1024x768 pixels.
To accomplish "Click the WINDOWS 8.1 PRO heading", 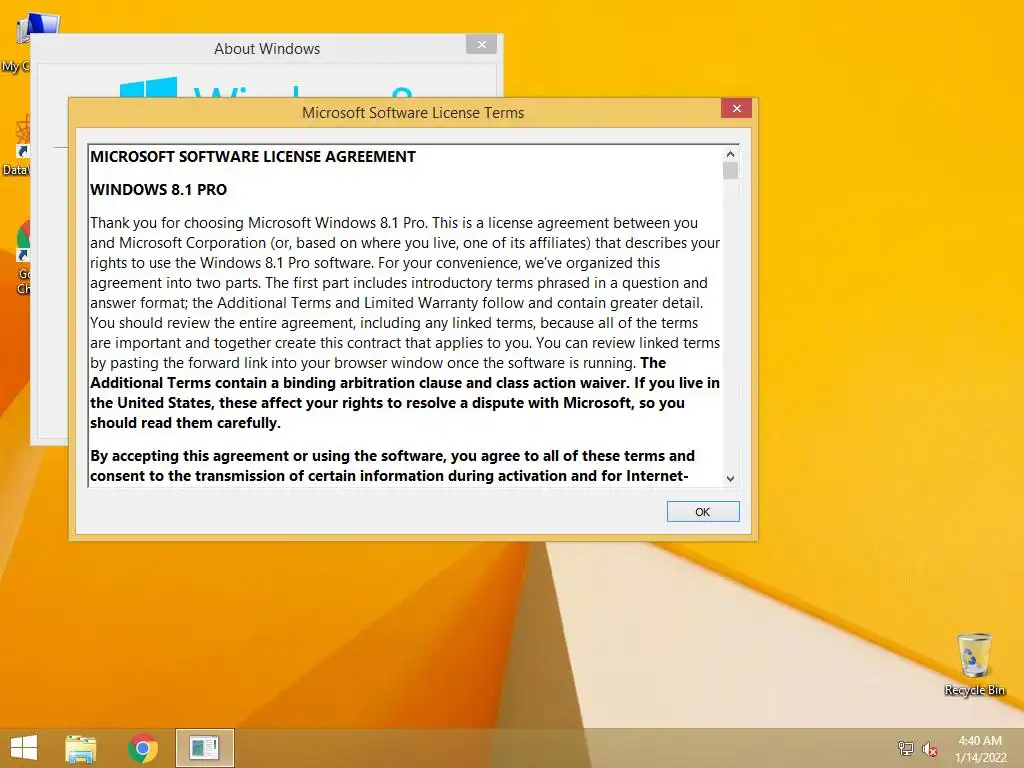I will tap(159, 190).
